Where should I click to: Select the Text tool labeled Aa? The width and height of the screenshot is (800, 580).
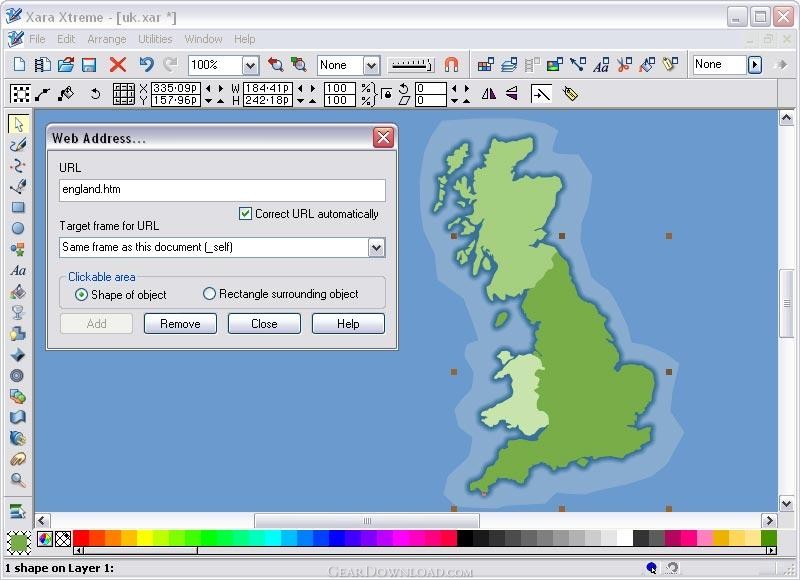tap(18, 270)
